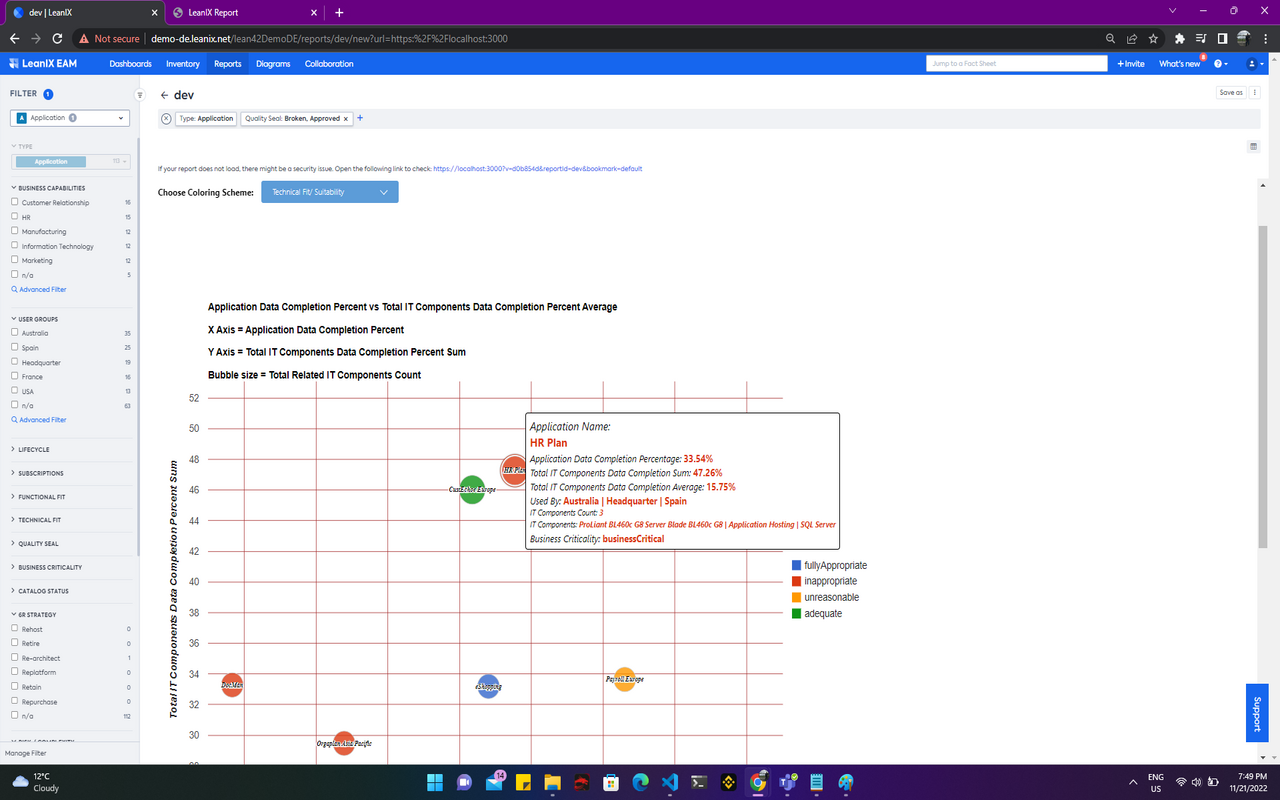Screen dimensions: 1280x800
Task: Open Advanced Filter under Business Capabilities
Action: tap(39, 289)
